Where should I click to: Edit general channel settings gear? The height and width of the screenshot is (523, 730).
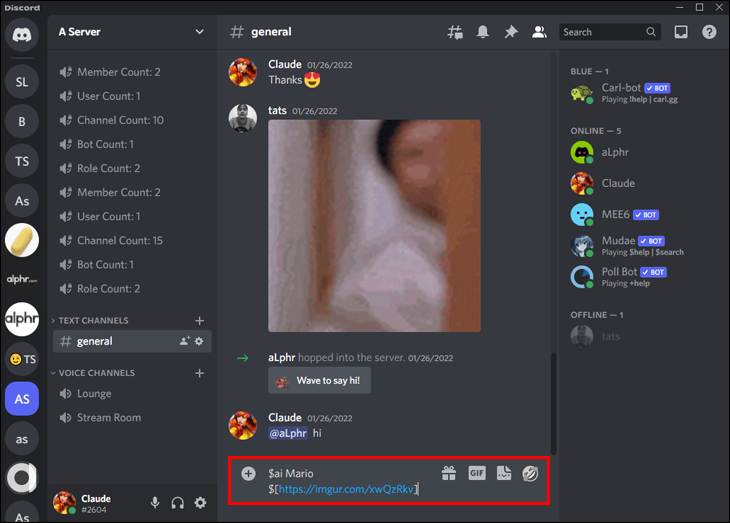[199, 341]
